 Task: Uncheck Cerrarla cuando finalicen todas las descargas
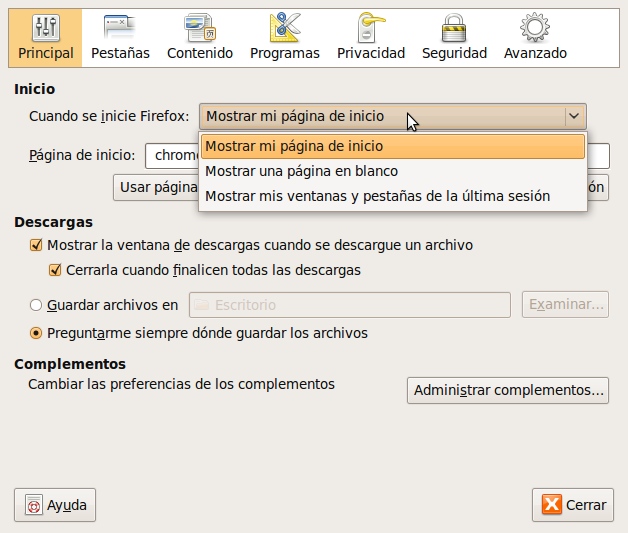tap(55, 270)
